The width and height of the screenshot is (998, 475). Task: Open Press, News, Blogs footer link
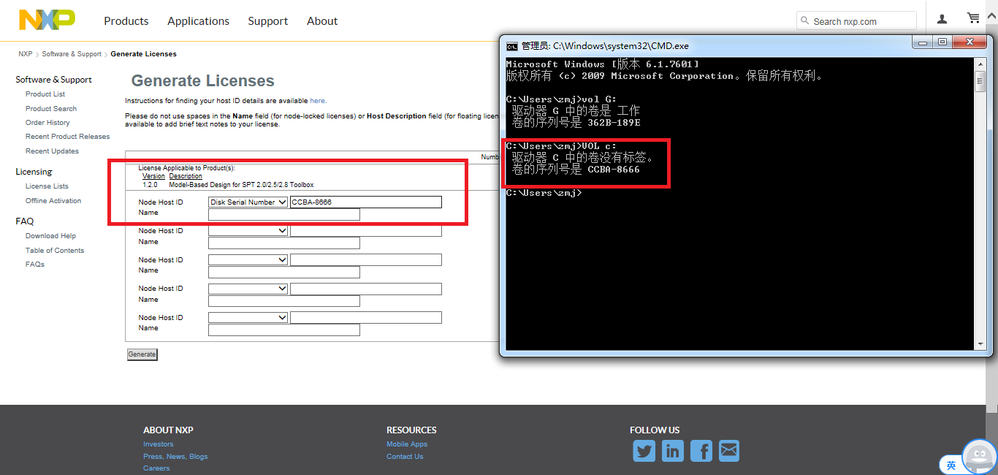(x=175, y=457)
